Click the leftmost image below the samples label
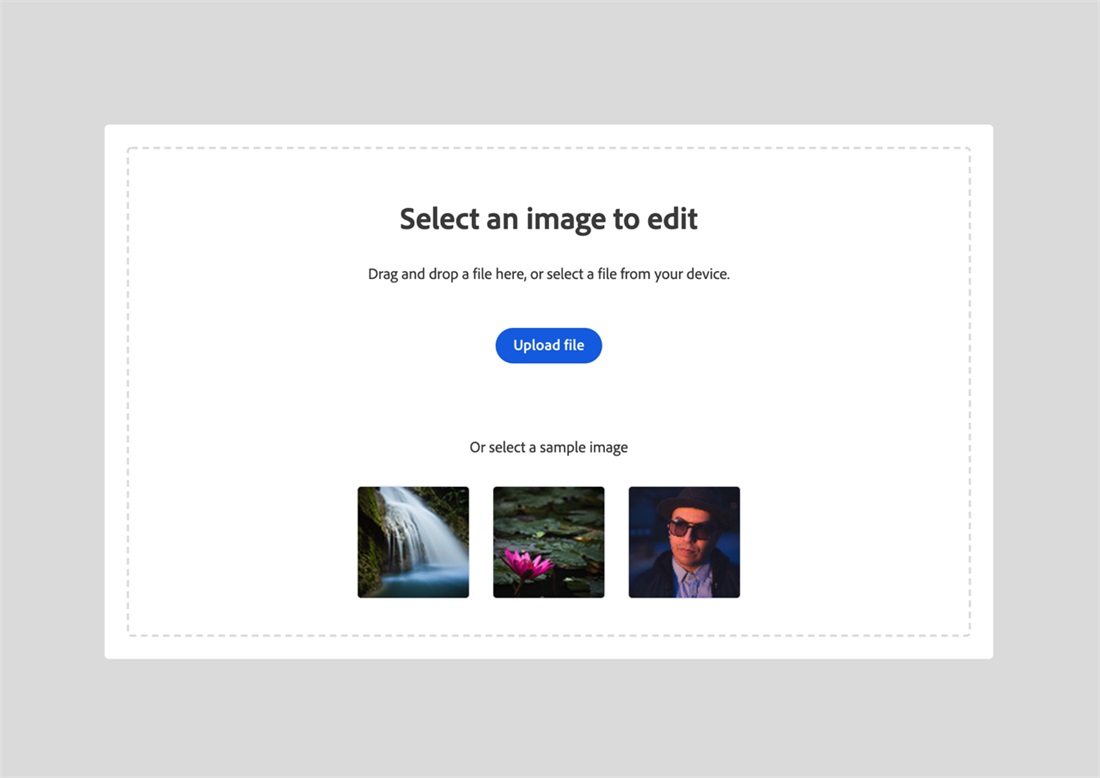This screenshot has height=778, width=1100. pos(413,541)
